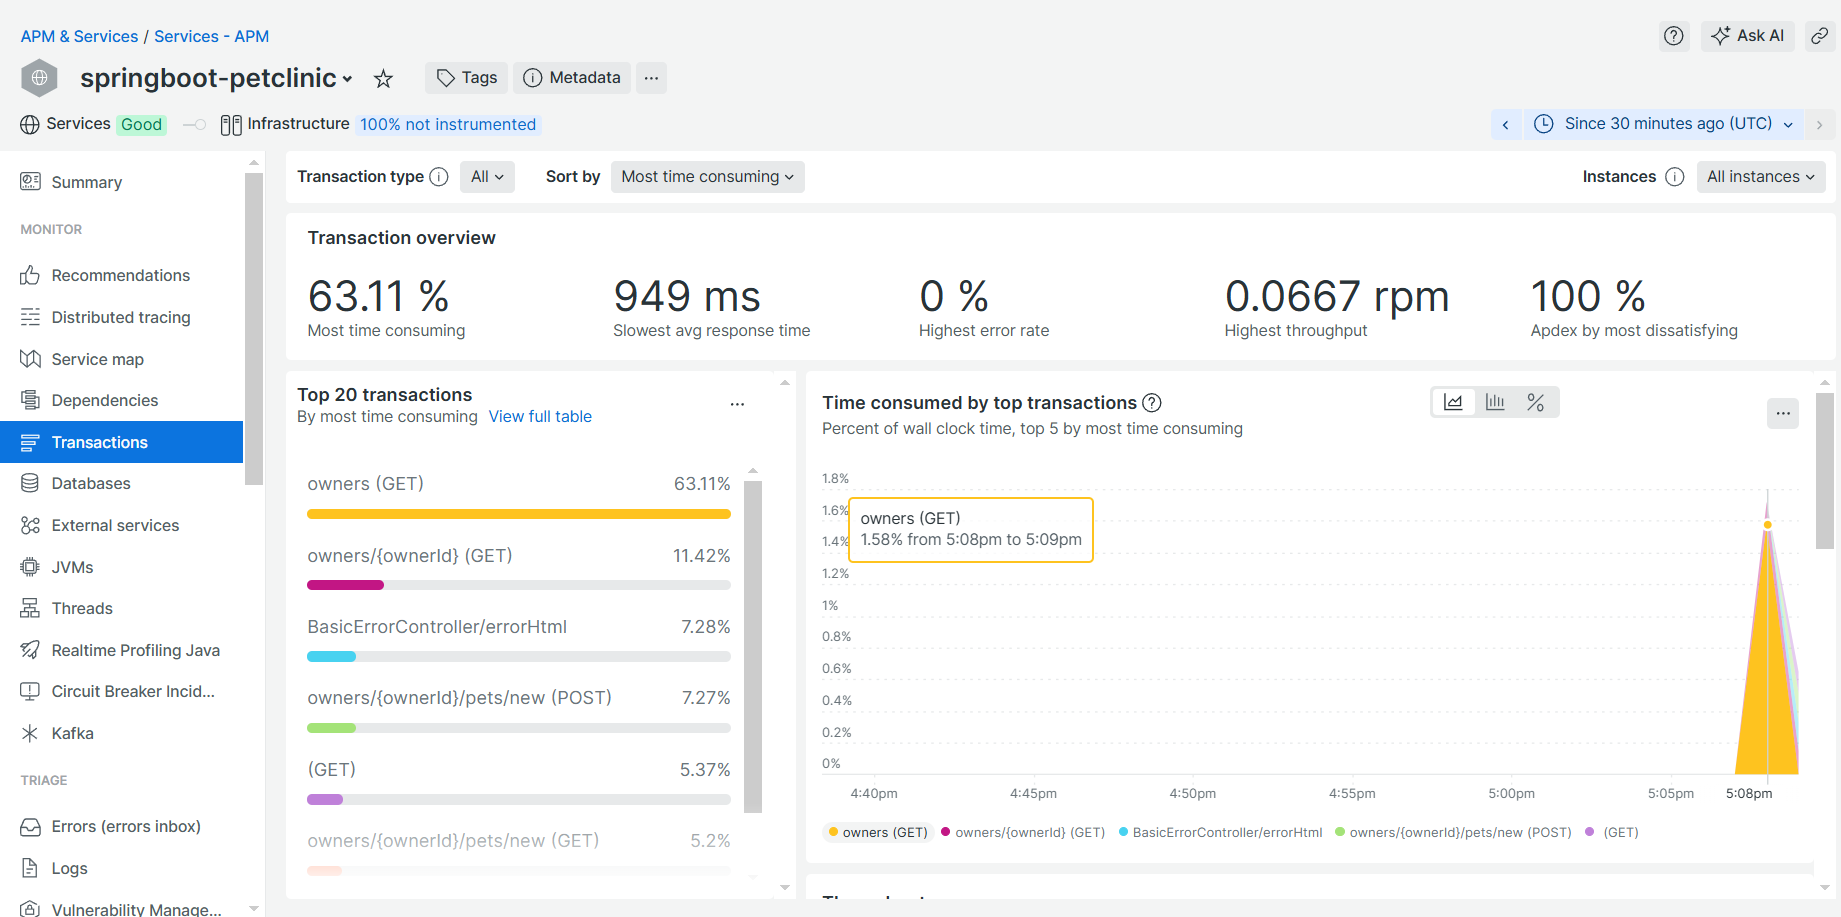Switch chart to percentage view

coord(1536,402)
